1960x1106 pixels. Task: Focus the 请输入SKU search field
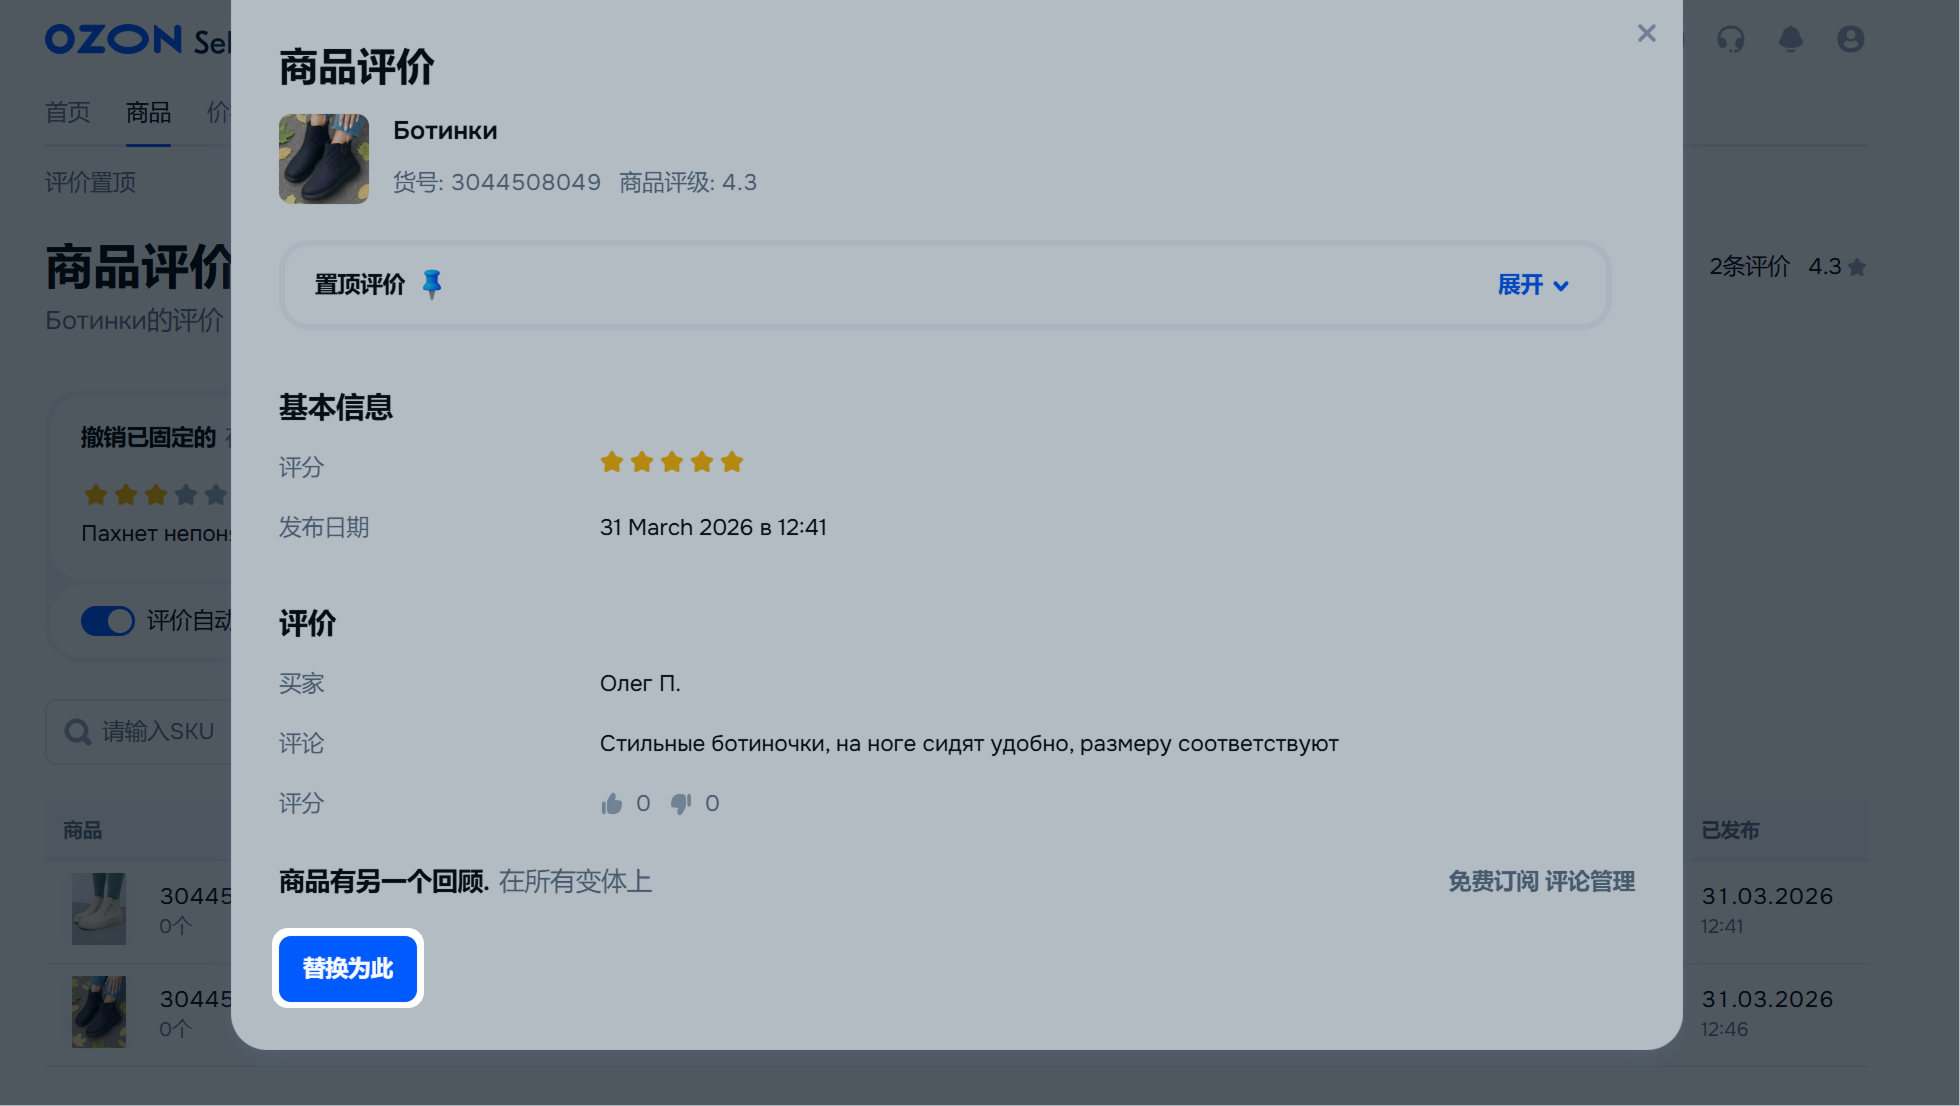coord(138,732)
